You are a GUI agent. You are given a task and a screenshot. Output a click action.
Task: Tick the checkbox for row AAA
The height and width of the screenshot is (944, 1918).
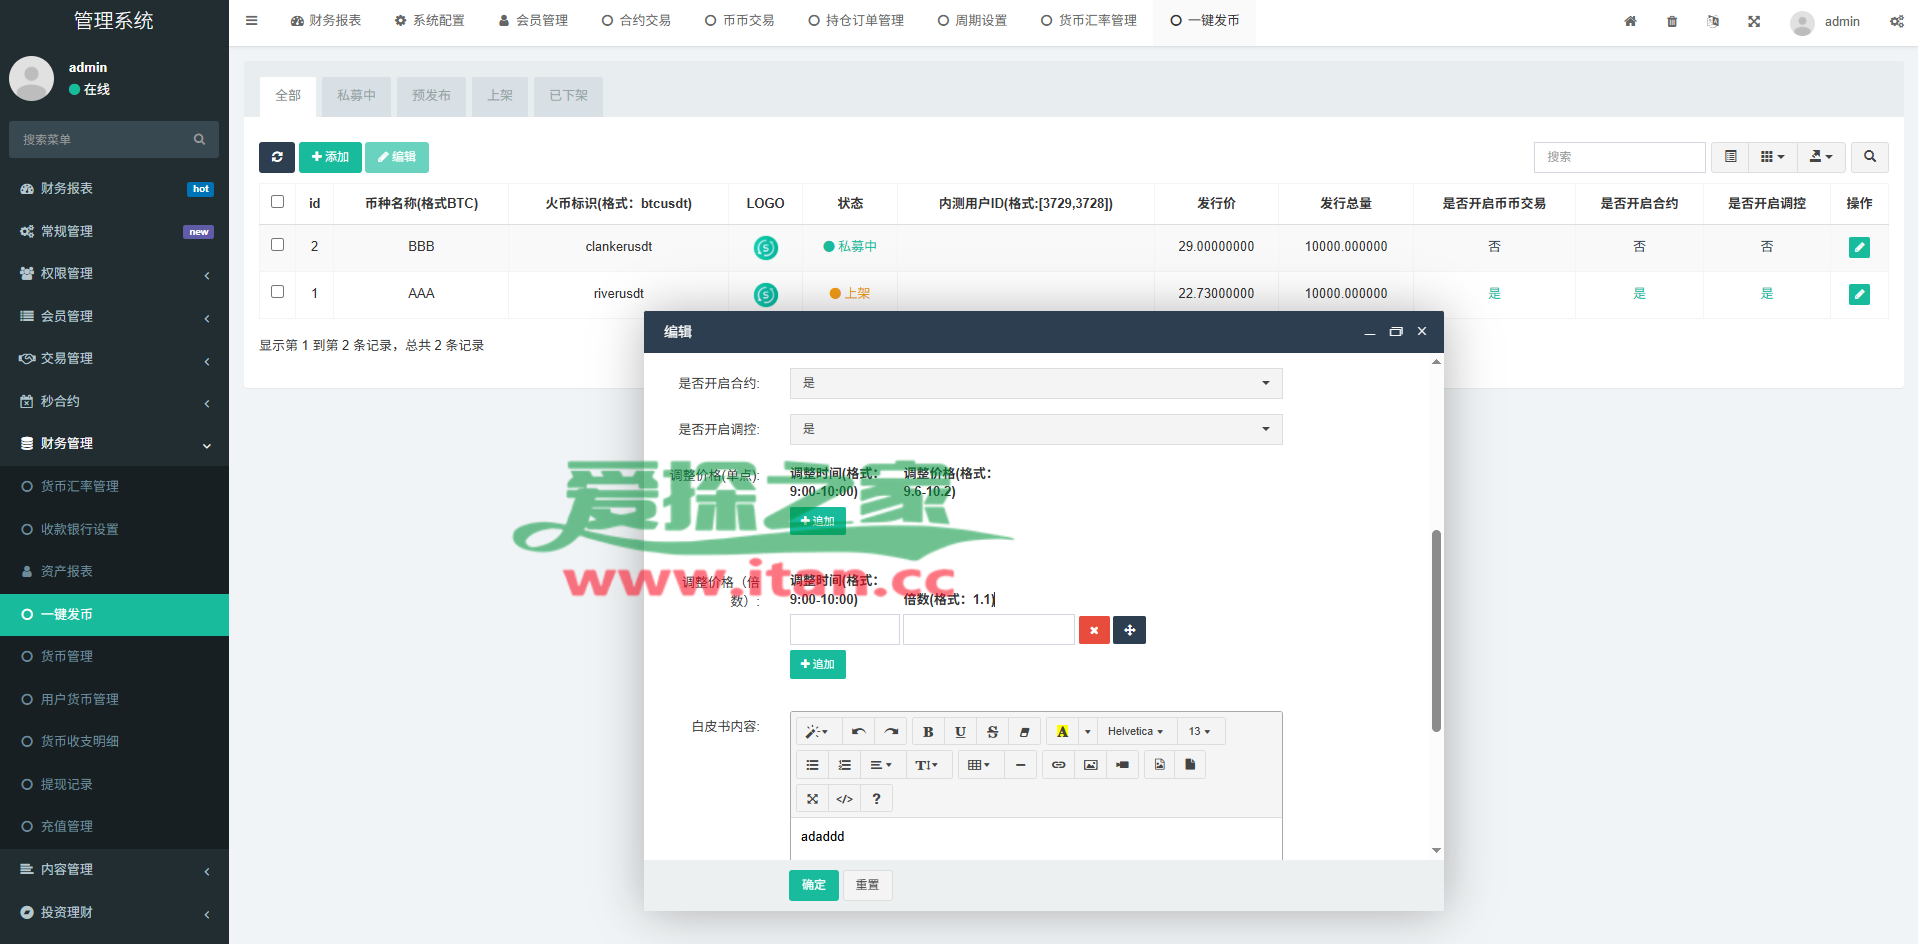pos(278,292)
